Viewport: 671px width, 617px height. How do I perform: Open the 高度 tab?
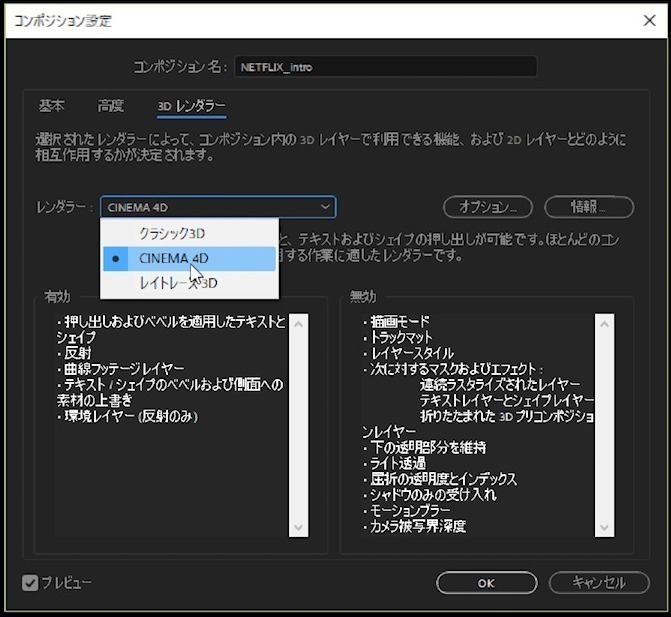coord(111,106)
